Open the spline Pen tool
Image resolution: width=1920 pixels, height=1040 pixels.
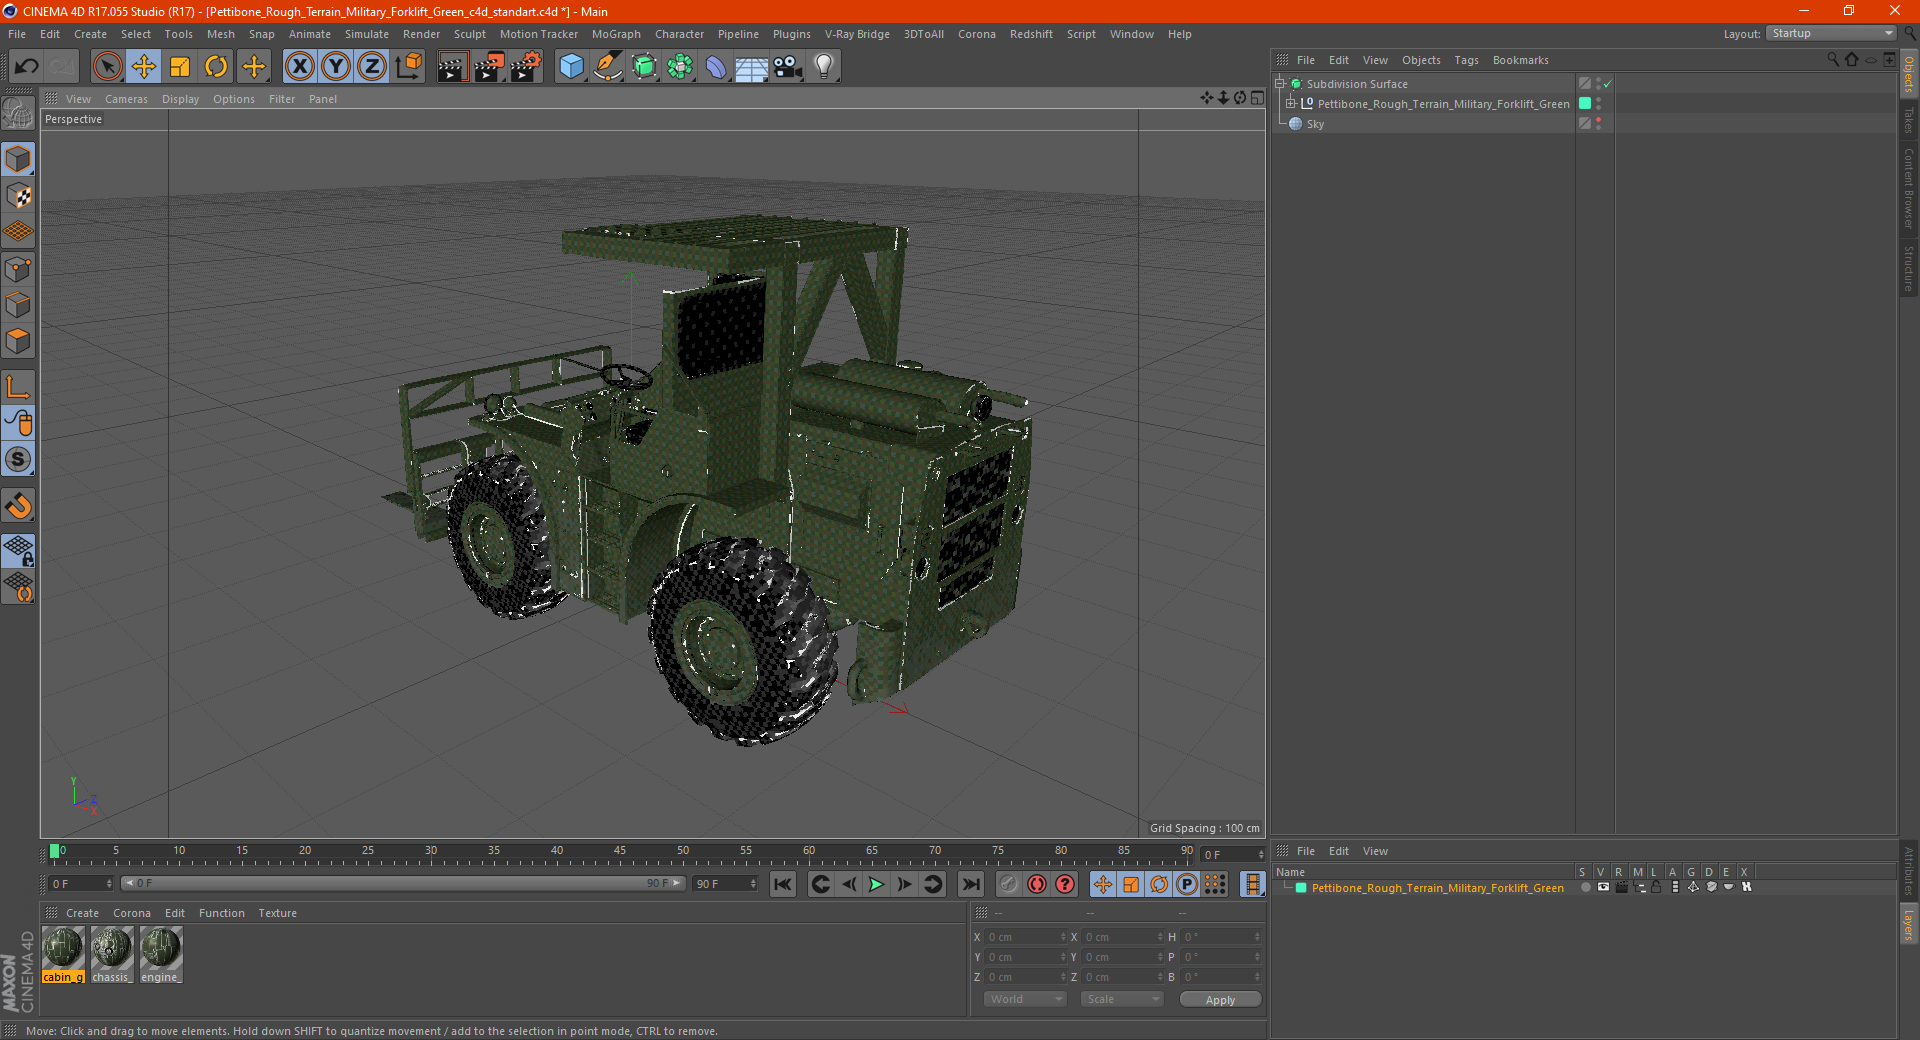[x=608, y=67]
